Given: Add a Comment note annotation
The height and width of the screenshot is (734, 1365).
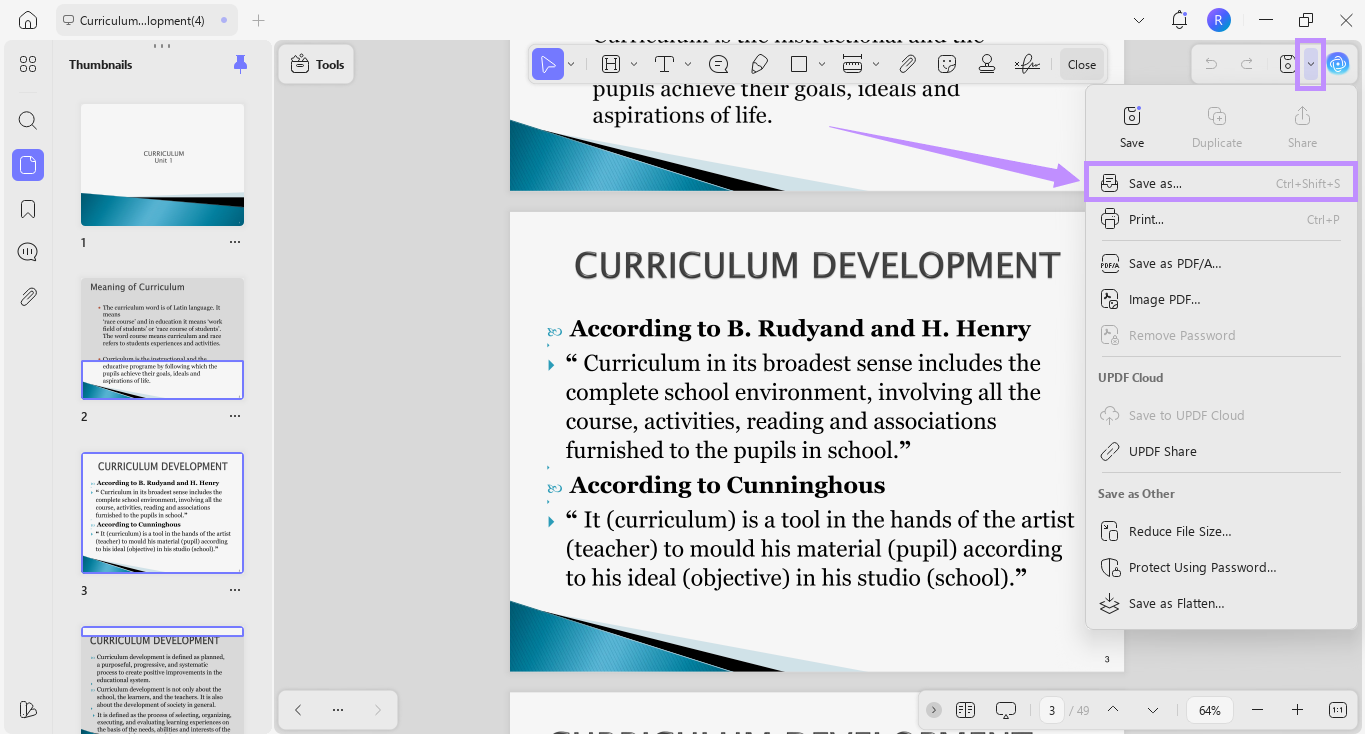Looking at the screenshot, I should (718, 64).
